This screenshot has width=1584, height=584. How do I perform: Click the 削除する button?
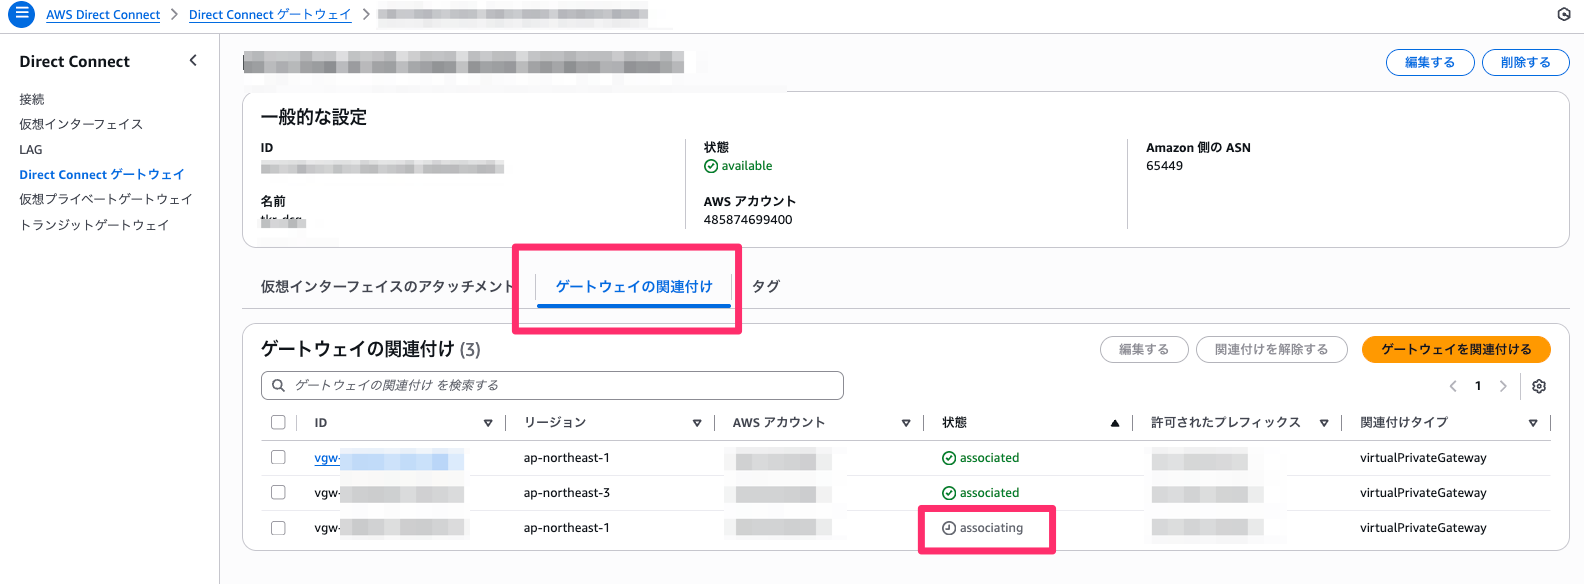click(1526, 62)
